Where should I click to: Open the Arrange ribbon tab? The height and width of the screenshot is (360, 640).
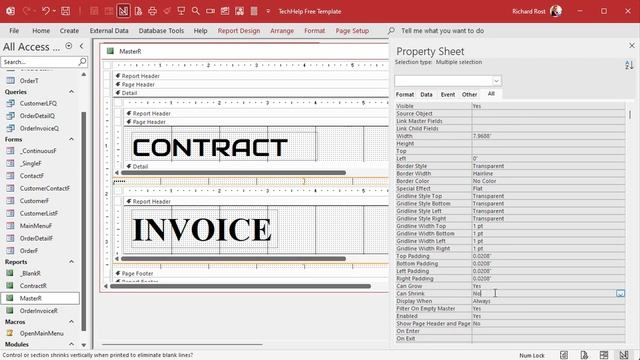click(x=282, y=31)
